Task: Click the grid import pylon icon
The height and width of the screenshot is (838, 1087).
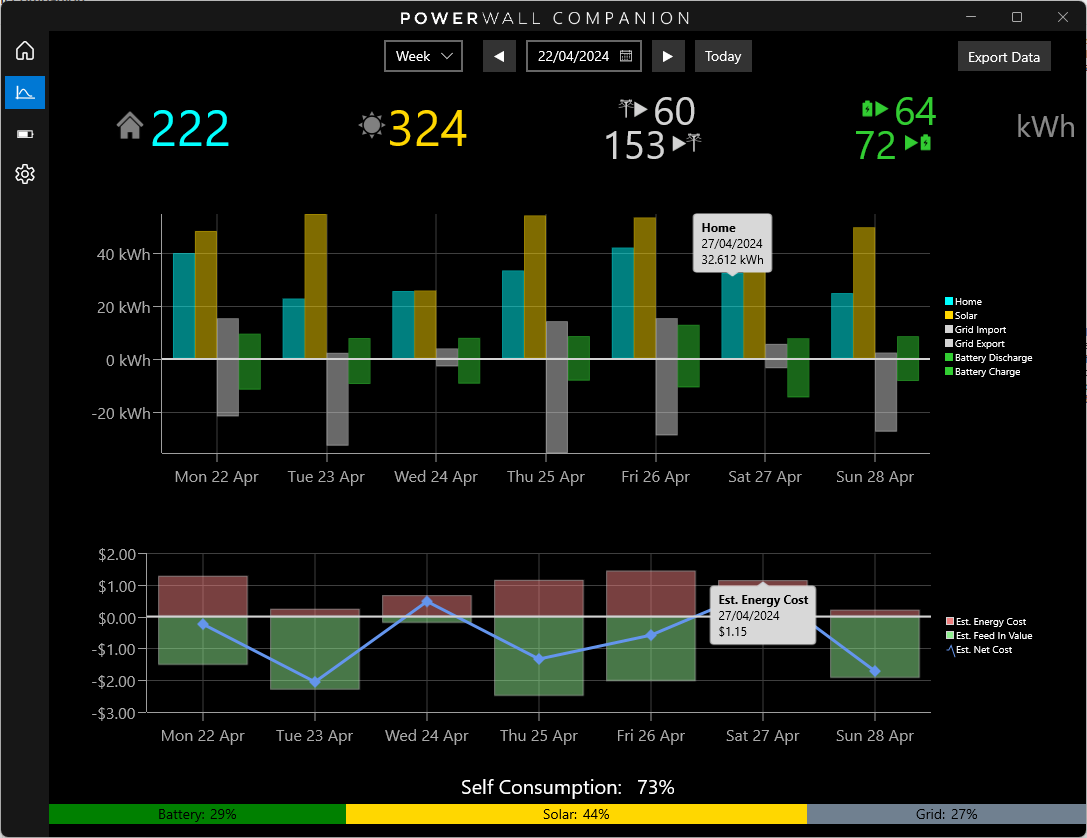Action: [x=627, y=111]
